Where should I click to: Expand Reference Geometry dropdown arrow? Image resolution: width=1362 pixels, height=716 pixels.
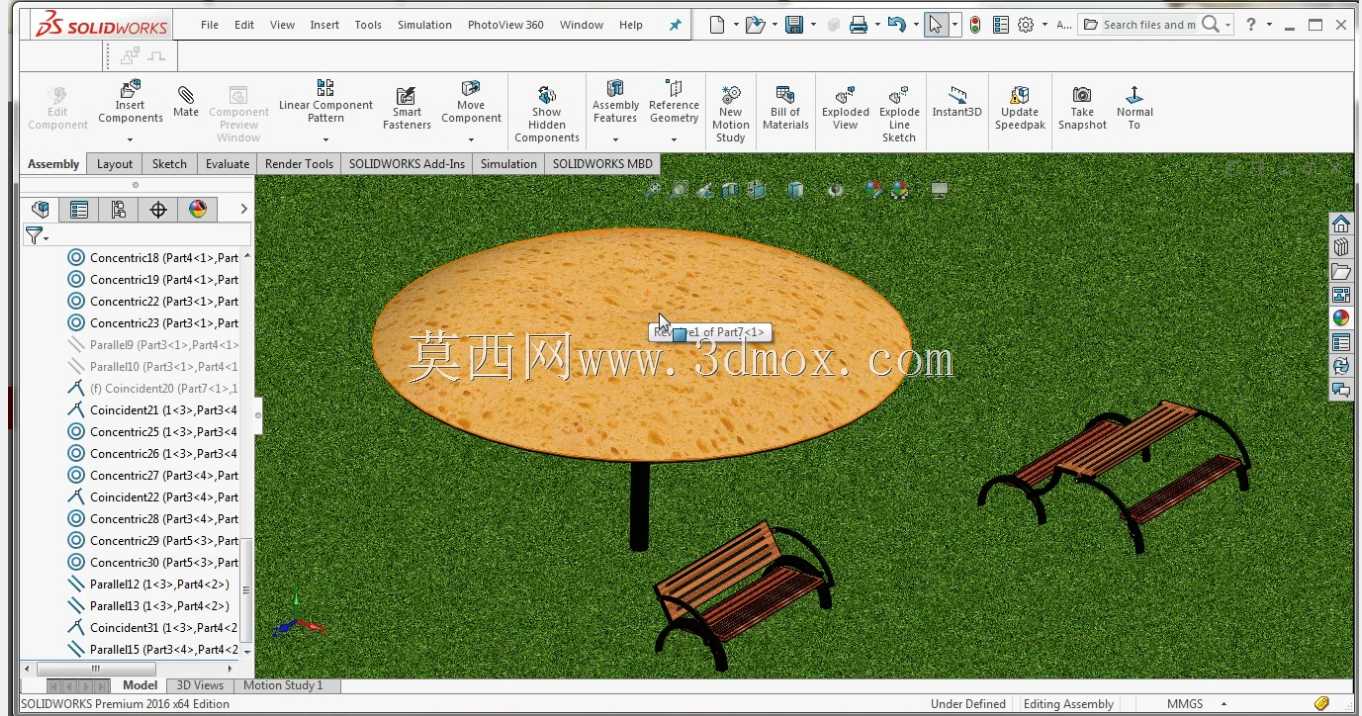pos(674,140)
